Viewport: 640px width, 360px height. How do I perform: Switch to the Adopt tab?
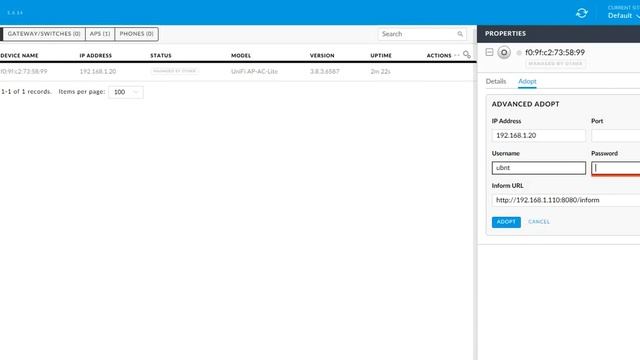527,81
